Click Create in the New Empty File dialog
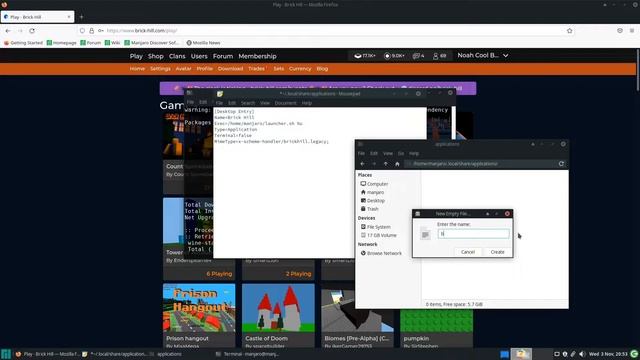Viewport: 640px width, 360px height. click(x=497, y=252)
